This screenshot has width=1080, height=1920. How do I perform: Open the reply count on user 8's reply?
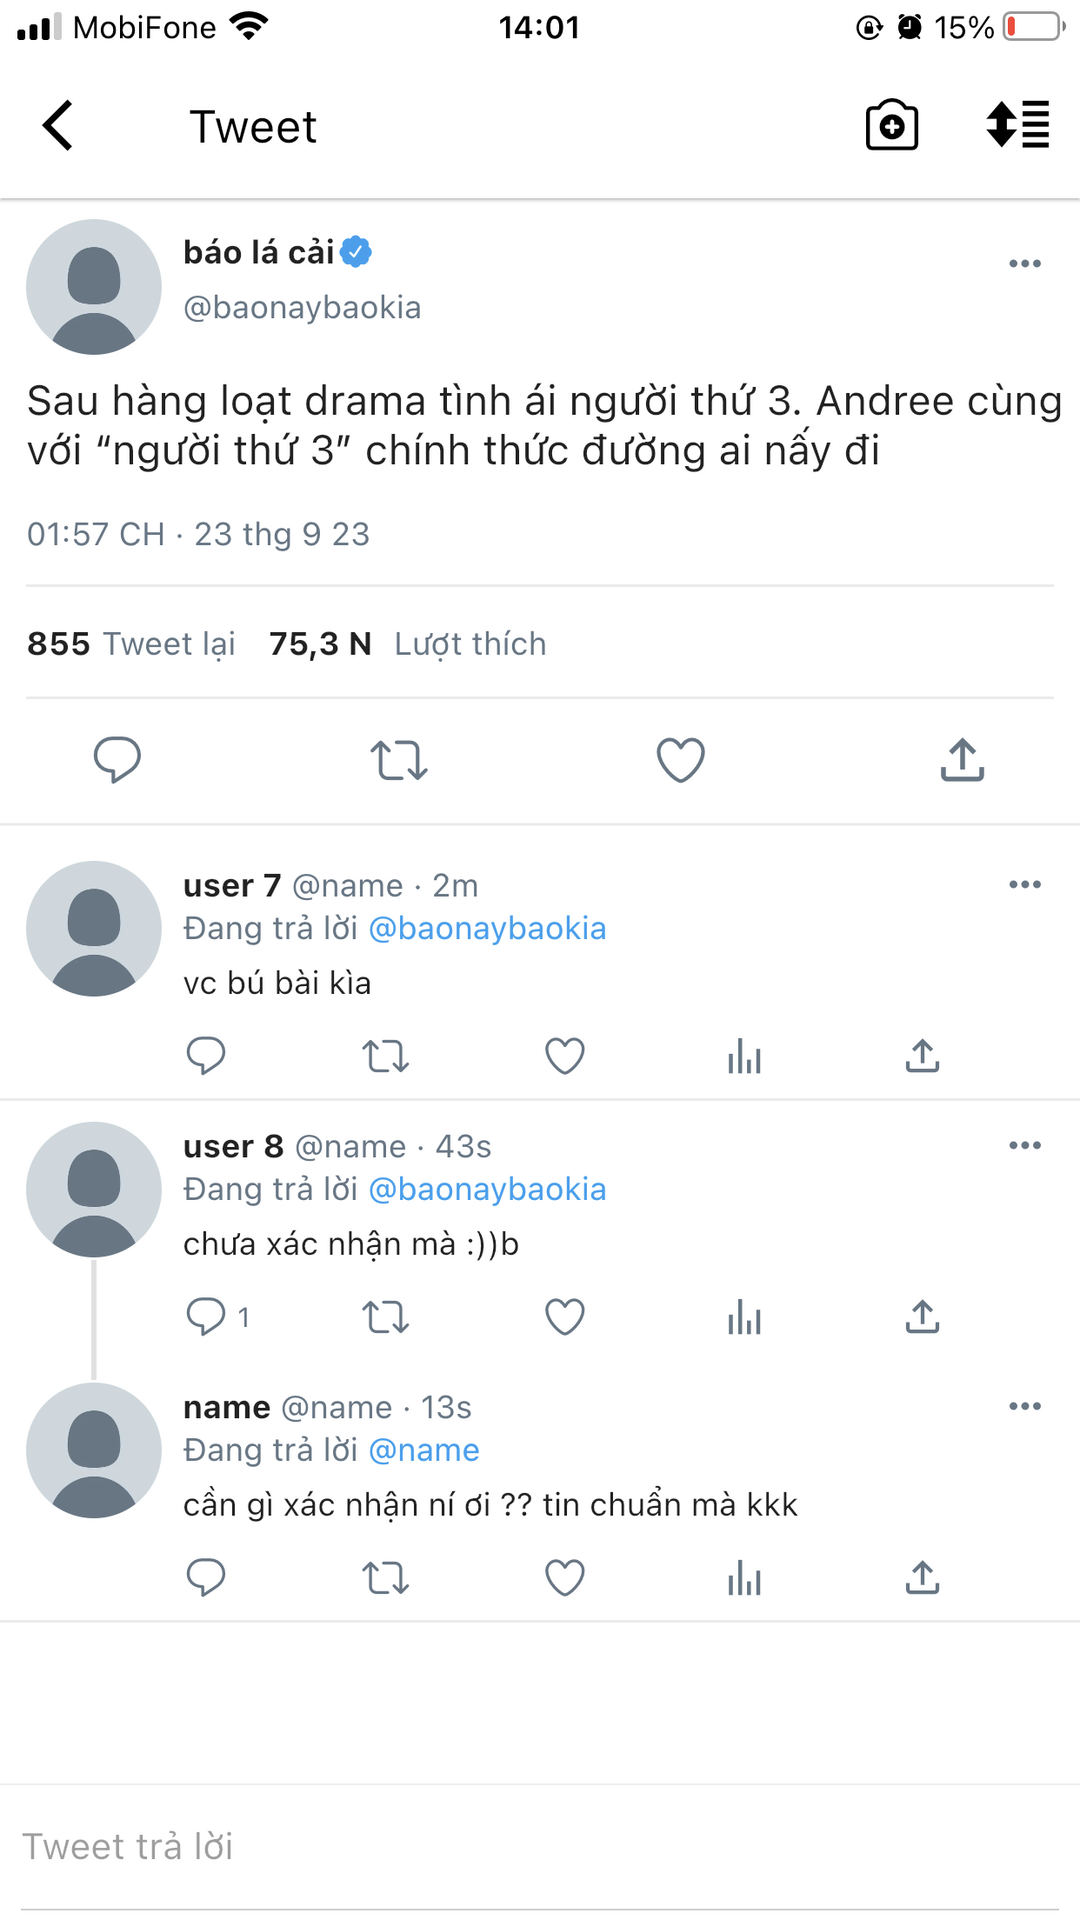pos(218,1317)
